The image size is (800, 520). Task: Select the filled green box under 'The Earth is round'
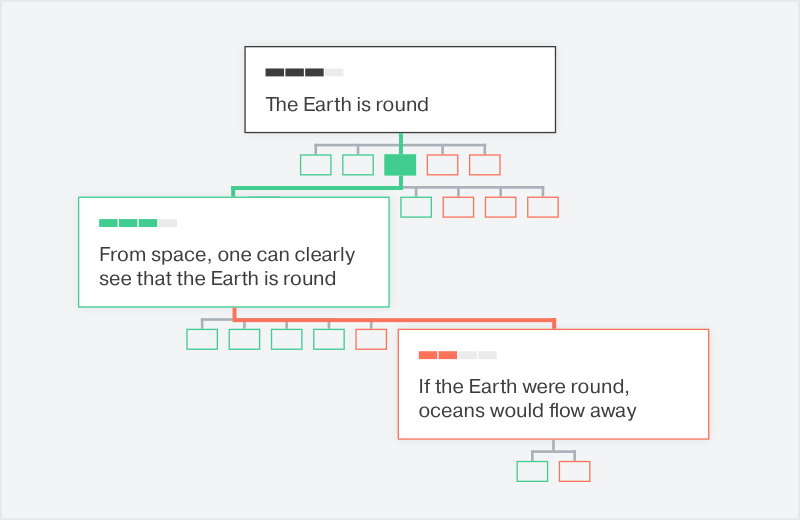pos(400,165)
